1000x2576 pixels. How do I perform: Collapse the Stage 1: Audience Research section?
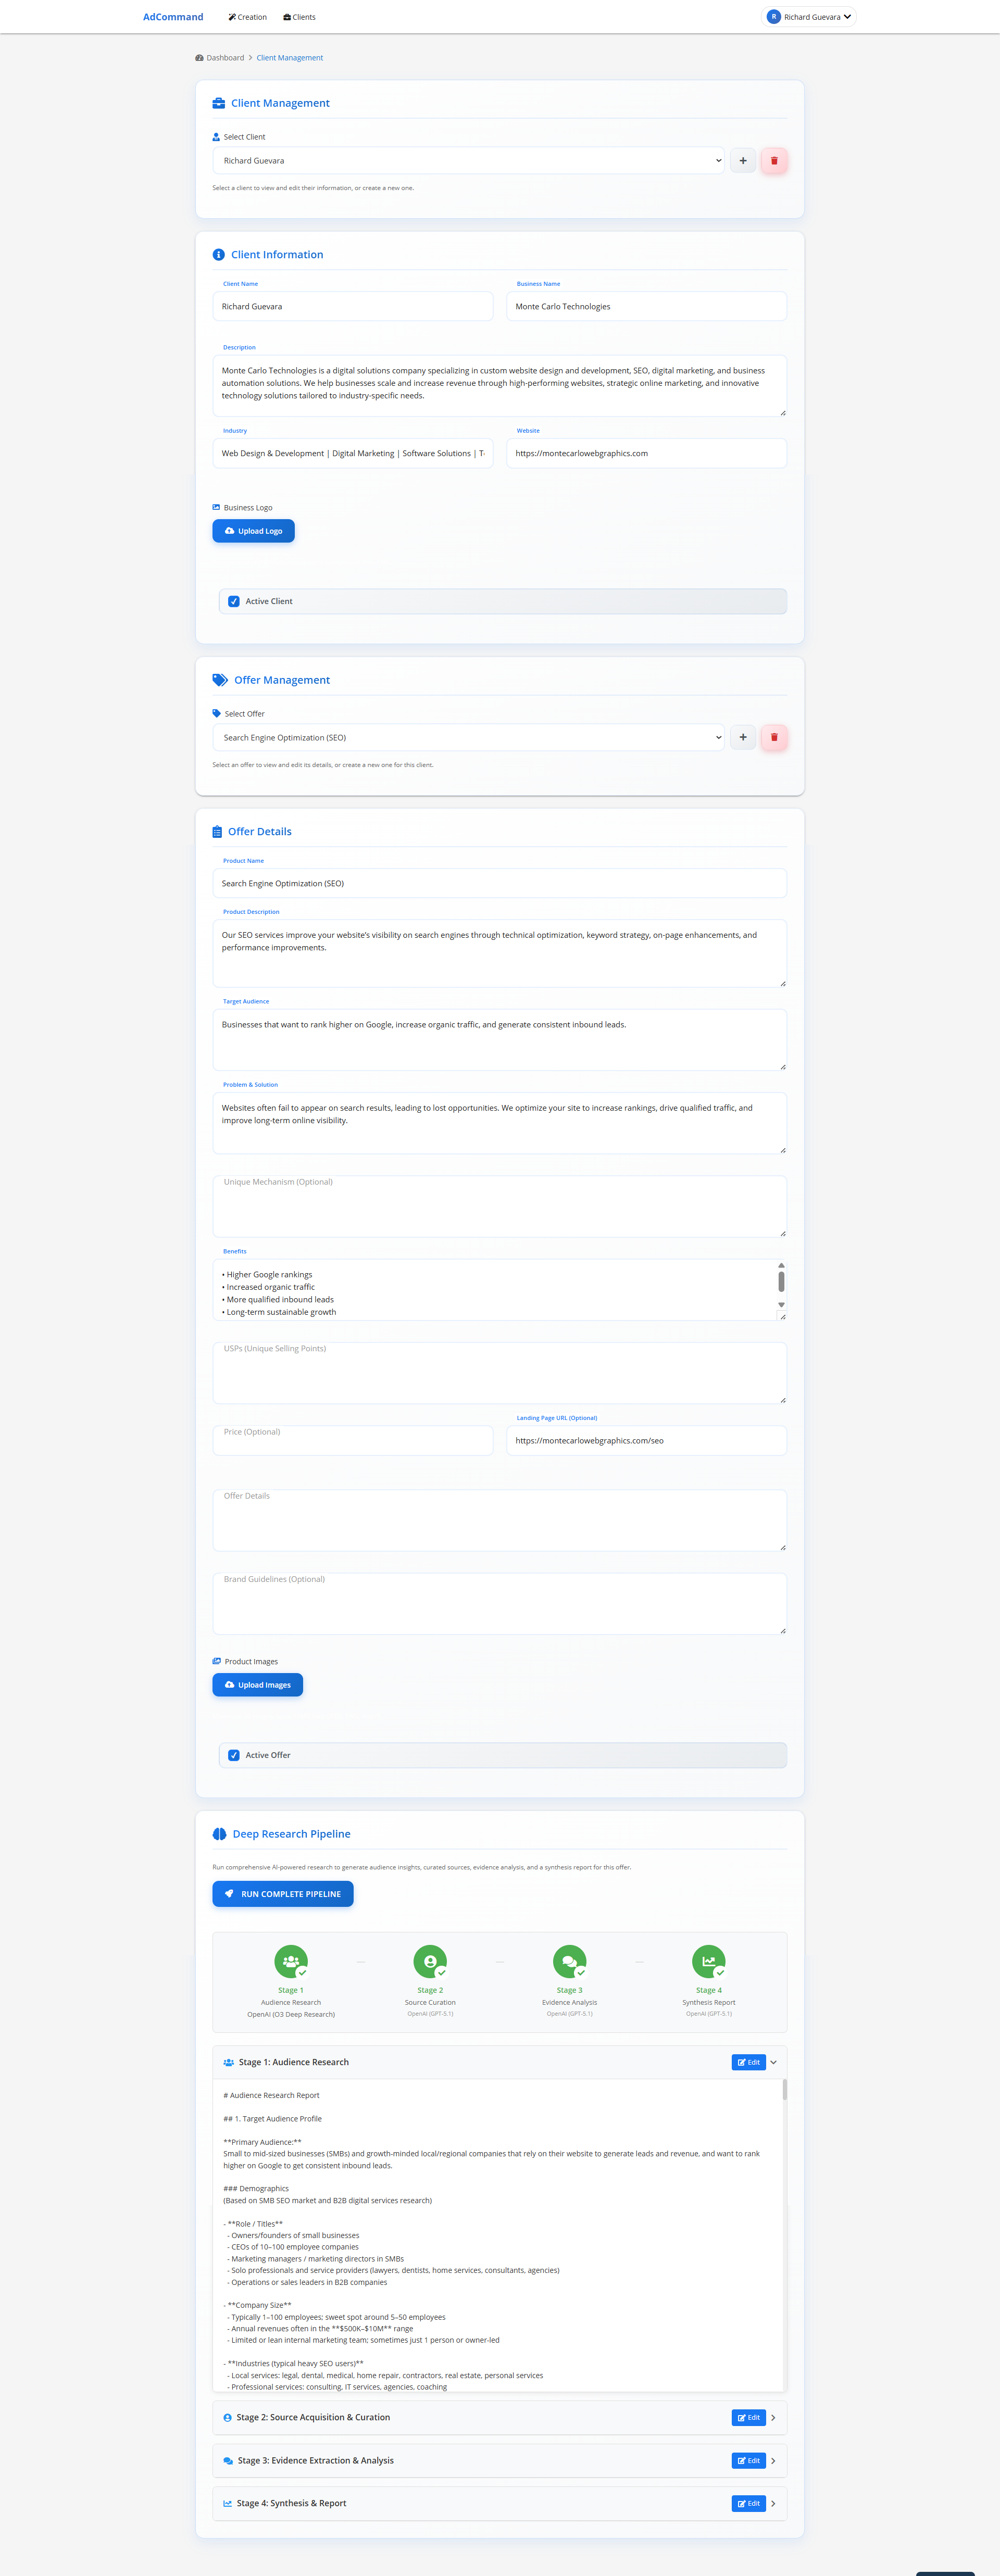(x=773, y=2062)
